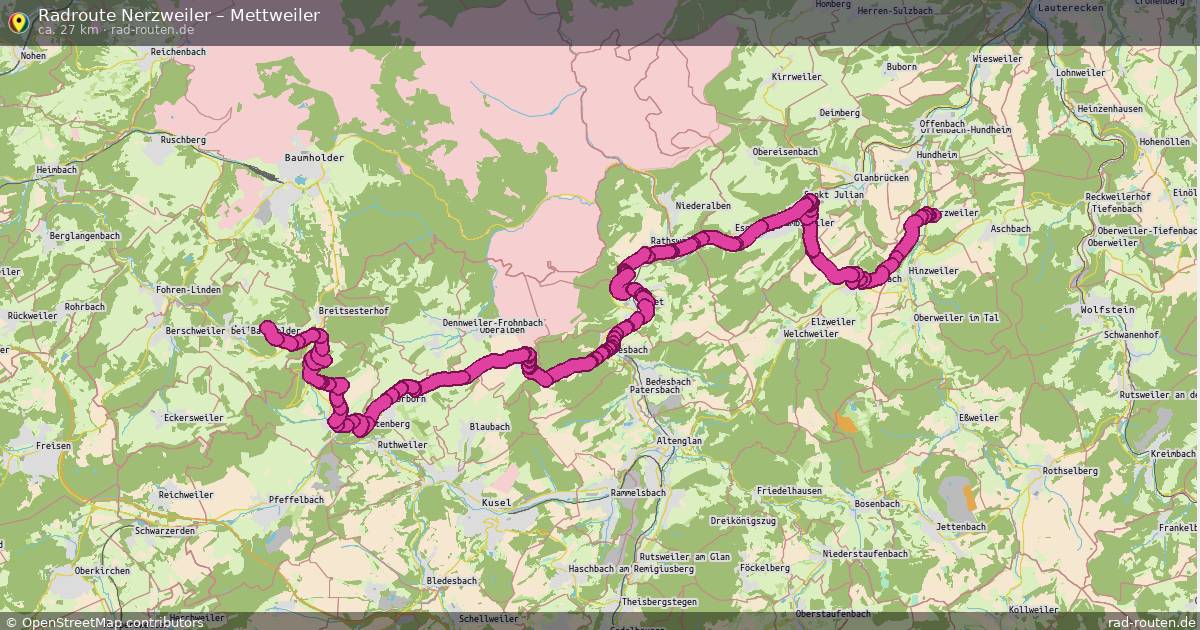Click the Radroute Nerzweiler – Mettweiler title
The width and height of the screenshot is (1200, 630).
tap(179, 14)
